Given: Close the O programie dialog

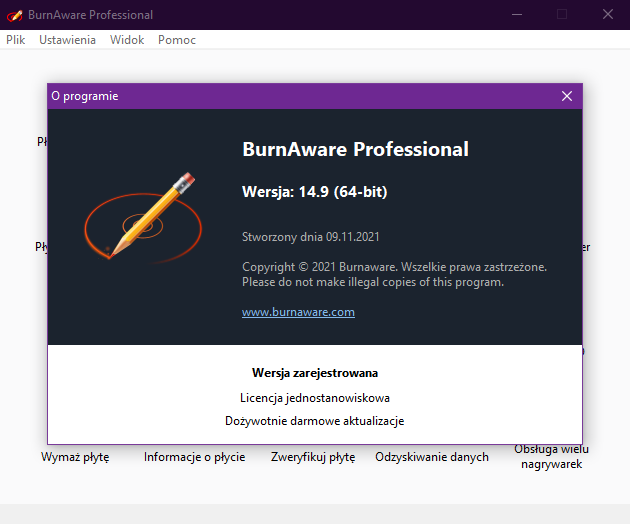Looking at the screenshot, I should click(x=567, y=96).
